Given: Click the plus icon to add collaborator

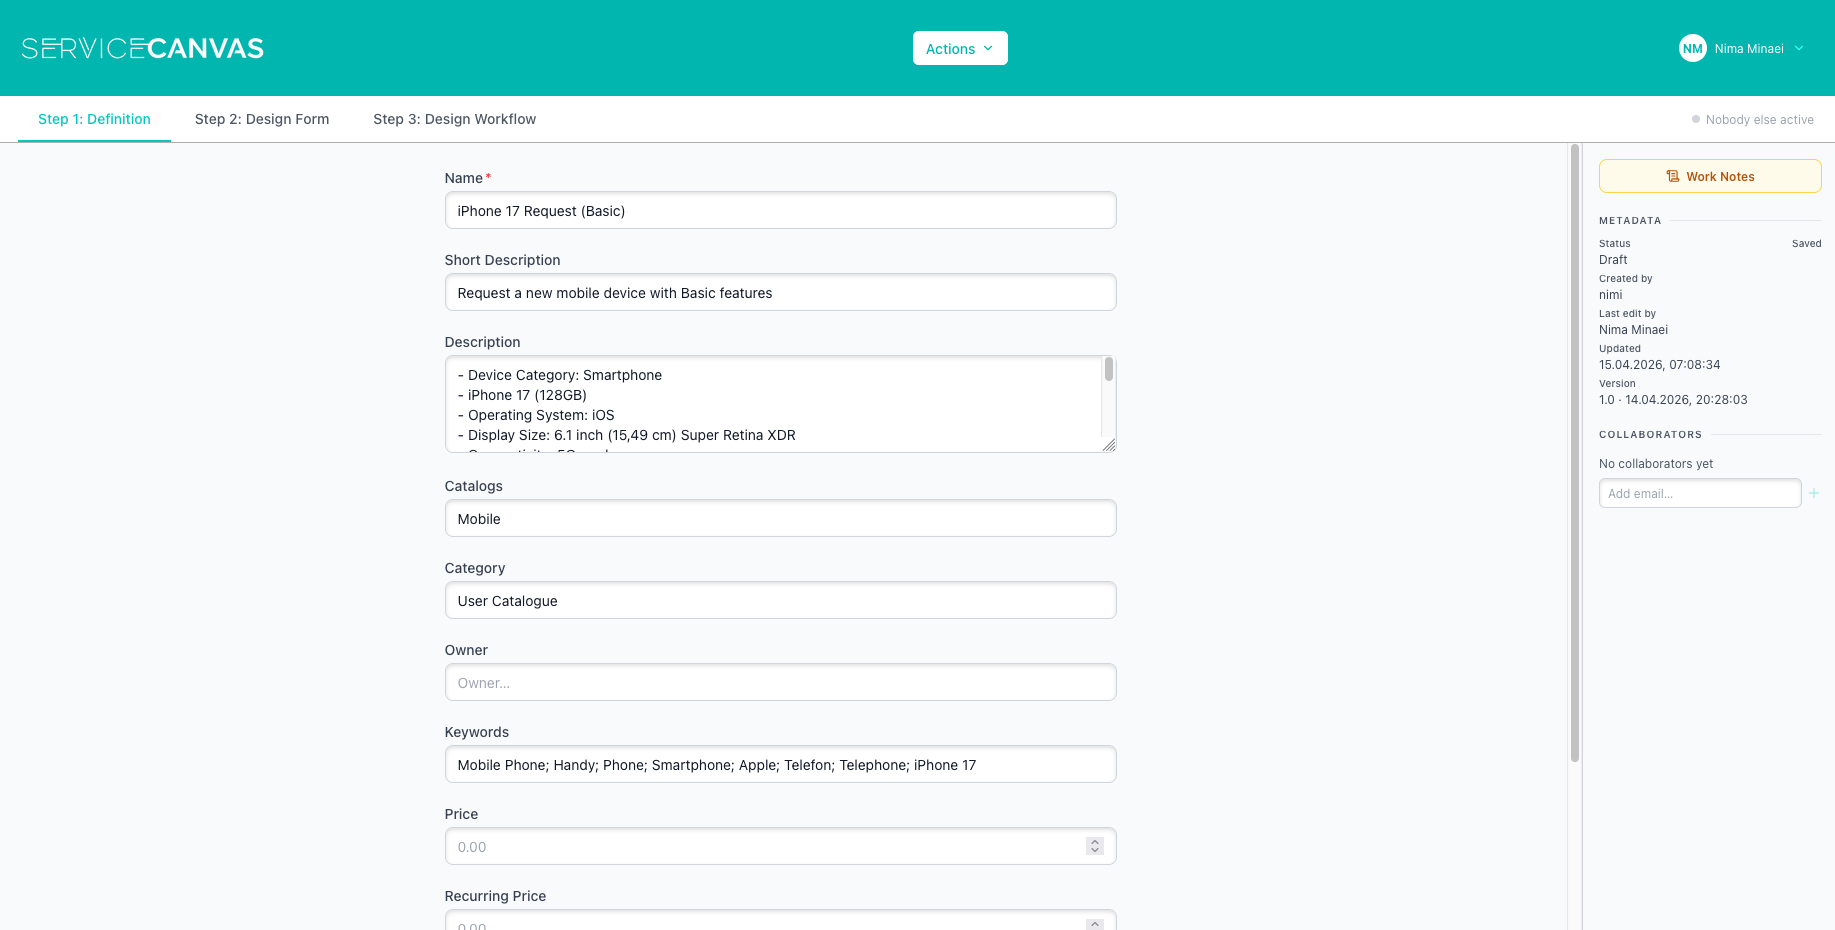Looking at the screenshot, I should (x=1813, y=493).
